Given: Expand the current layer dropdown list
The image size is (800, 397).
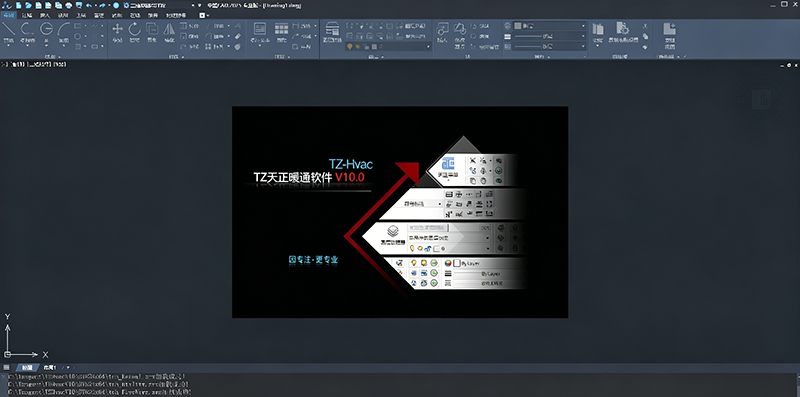Looking at the screenshot, I should coord(428,46).
